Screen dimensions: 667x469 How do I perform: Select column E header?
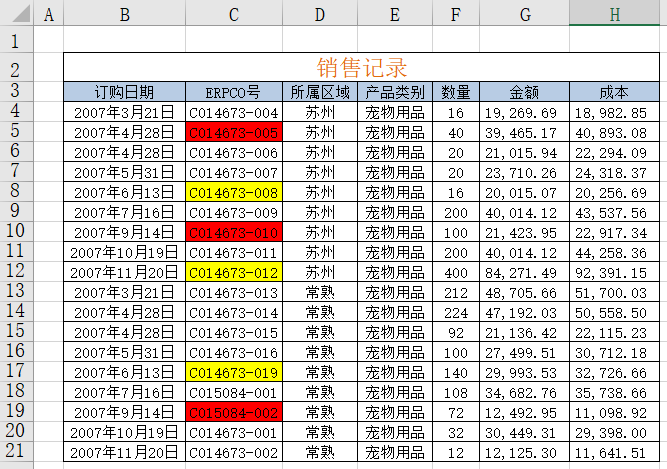click(395, 15)
